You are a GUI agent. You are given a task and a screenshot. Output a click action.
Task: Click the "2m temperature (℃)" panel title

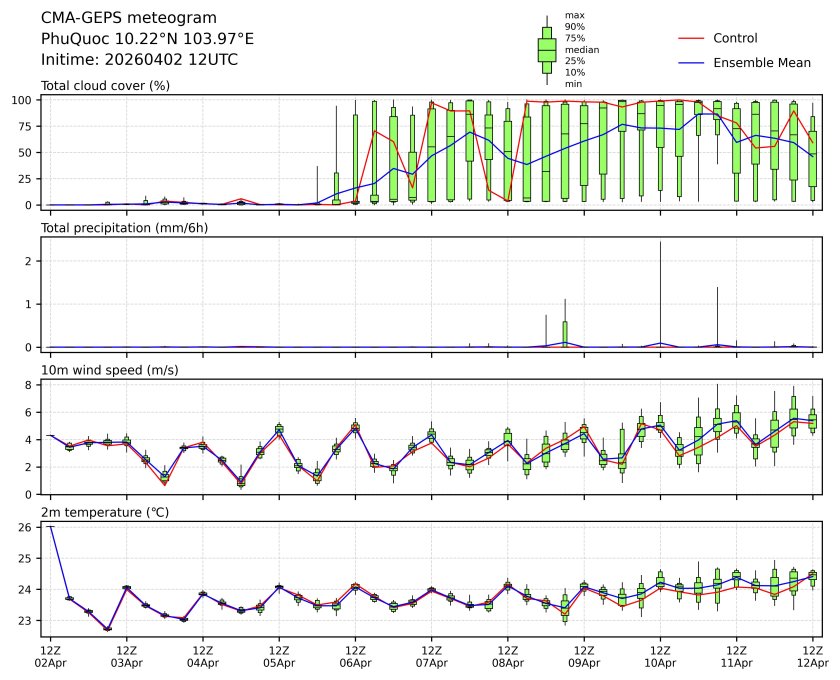pos(109,512)
